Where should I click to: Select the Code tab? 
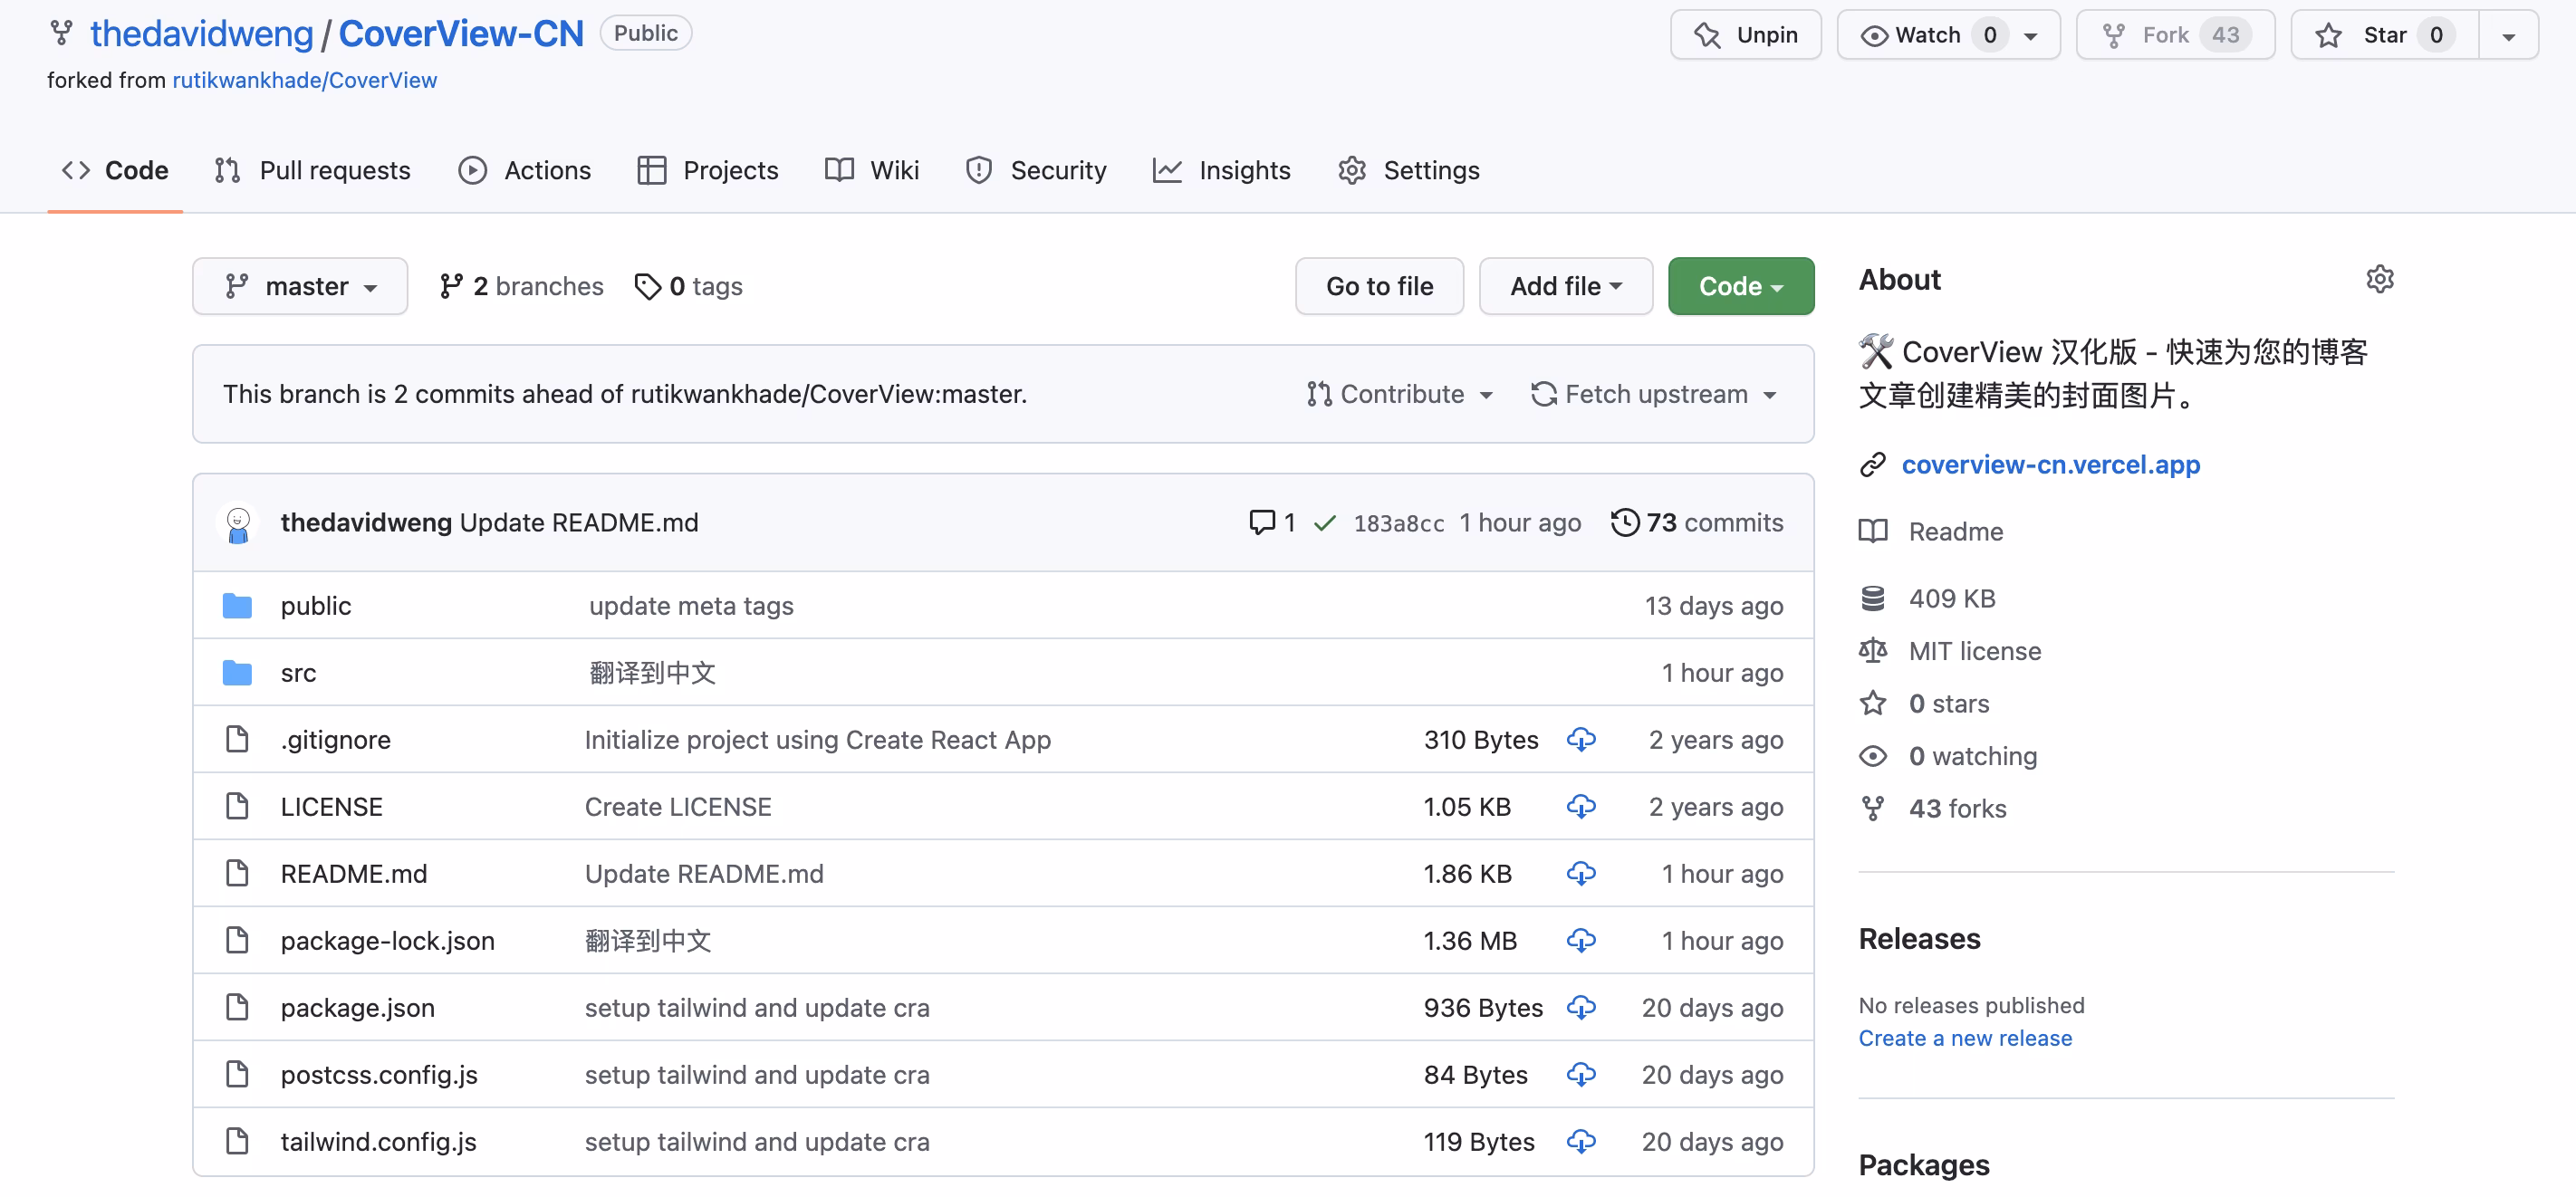tap(115, 170)
